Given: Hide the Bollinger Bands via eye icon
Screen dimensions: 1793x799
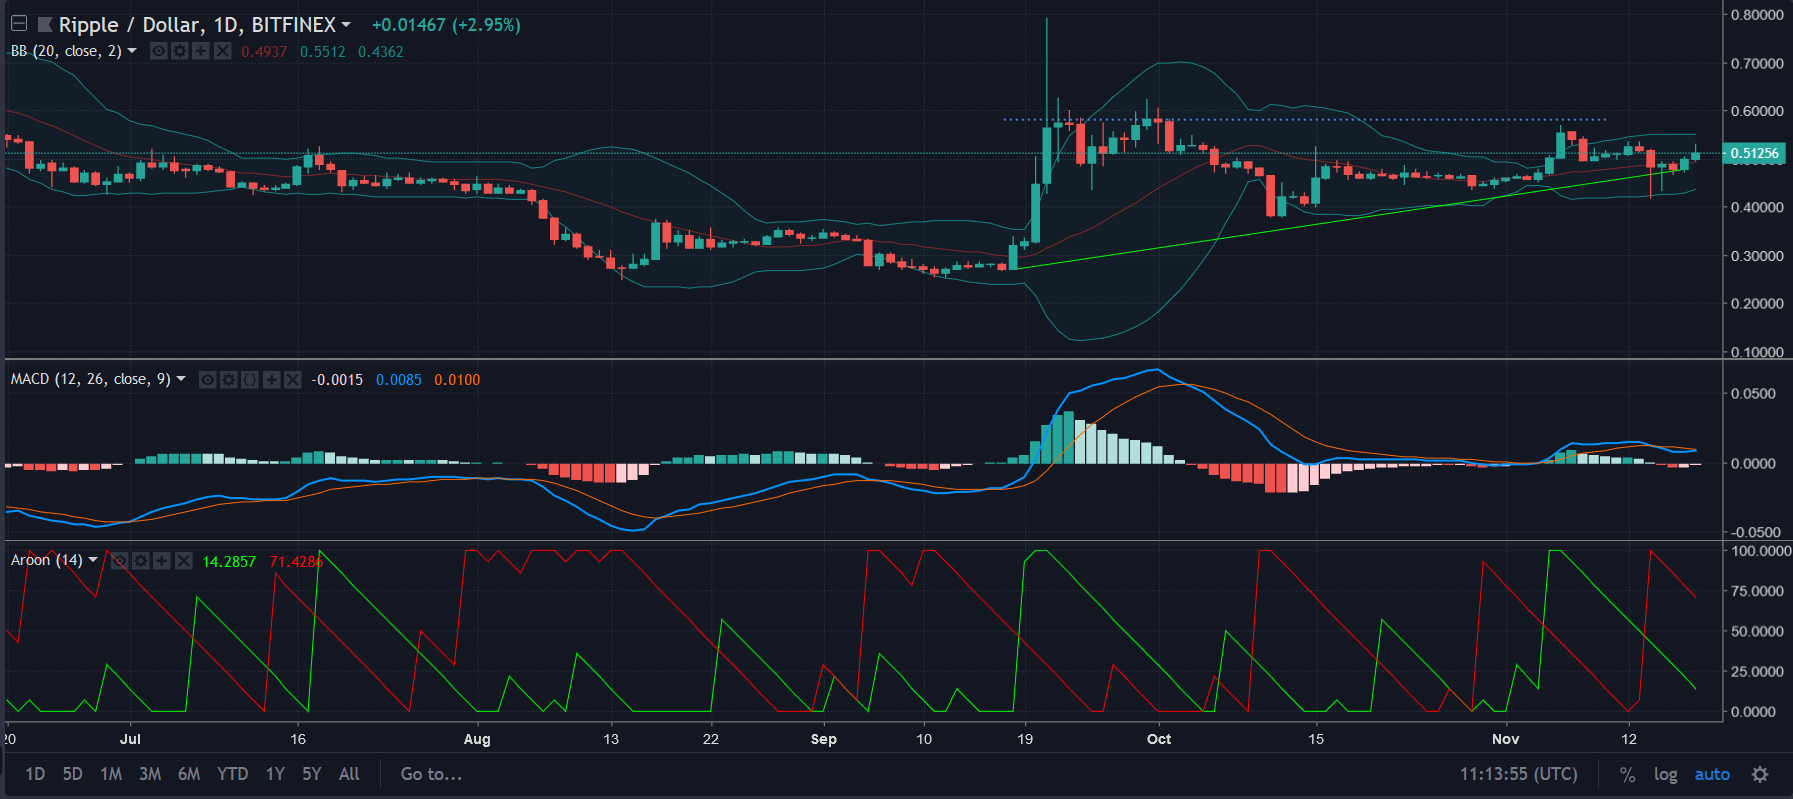Looking at the screenshot, I should tap(158, 51).
